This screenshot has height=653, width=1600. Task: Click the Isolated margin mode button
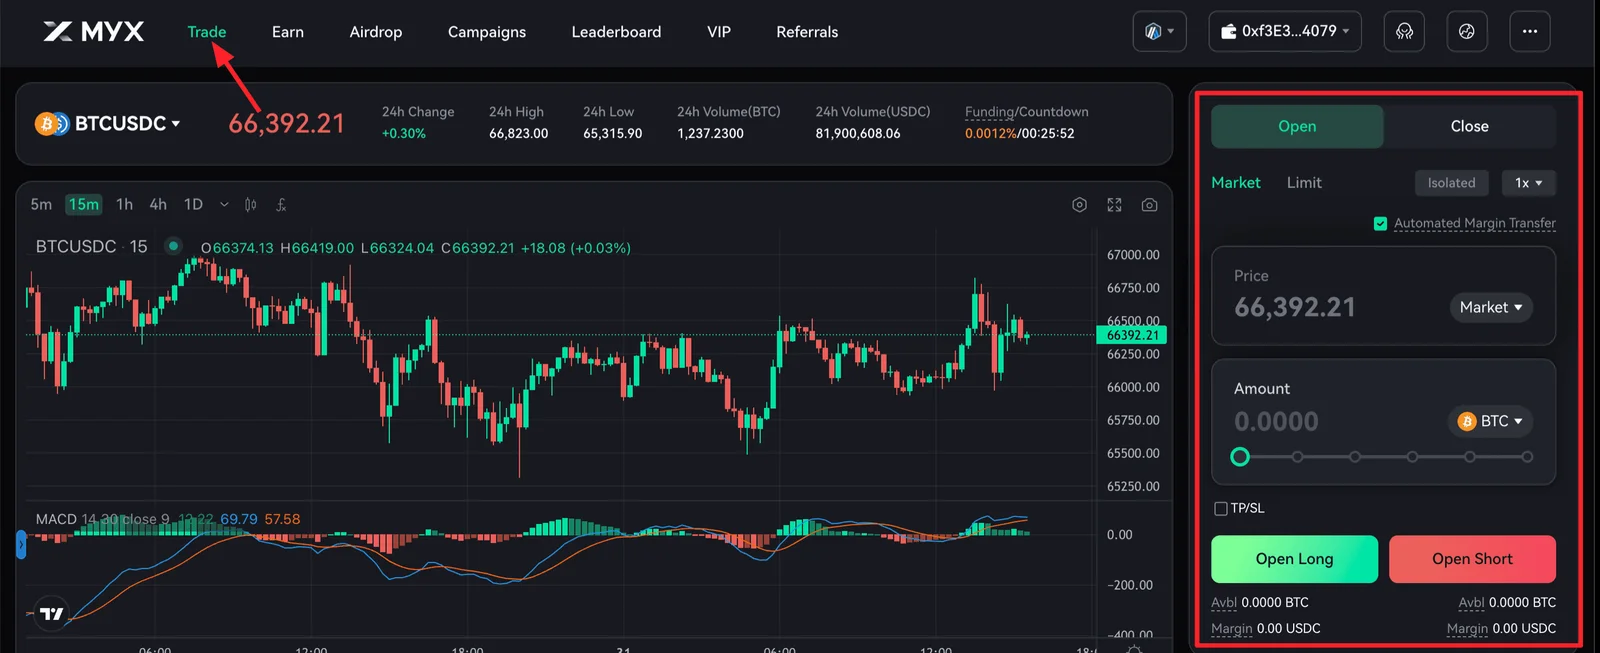(x=1451, y=183)
